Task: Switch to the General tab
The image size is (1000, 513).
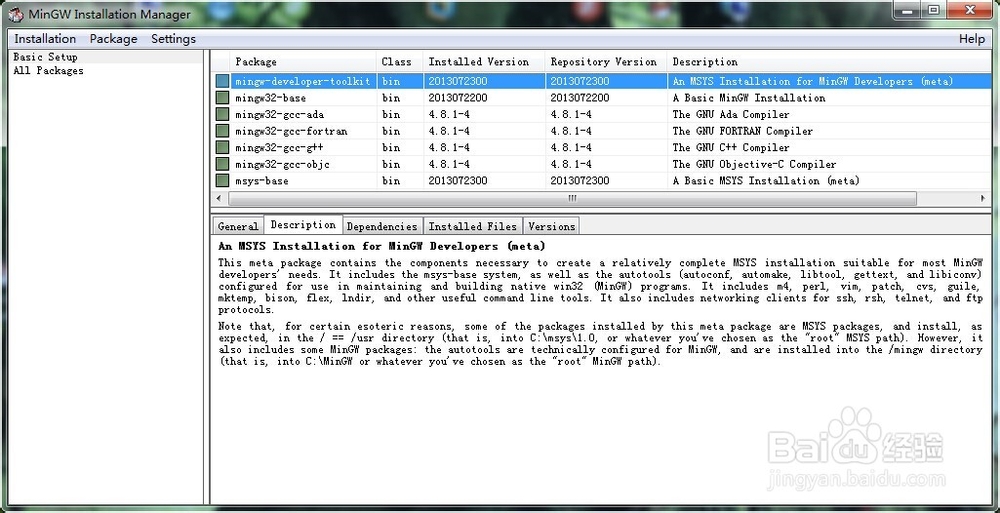Action: click(x=238, y=226)
